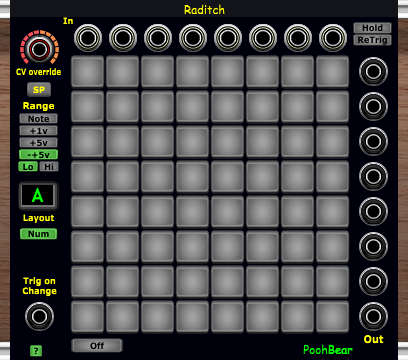Click the fifth-row output jack

[373, 211]
